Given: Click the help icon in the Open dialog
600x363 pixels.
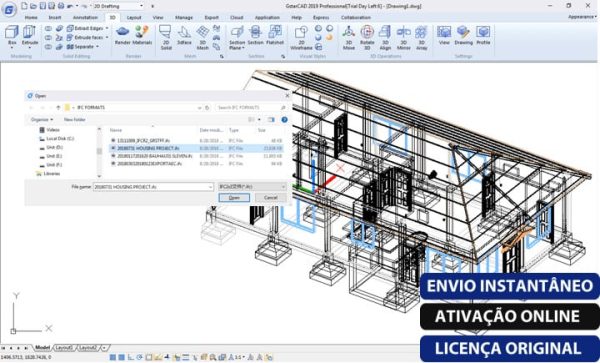Looking at the screenshot, I should [284, 120].
